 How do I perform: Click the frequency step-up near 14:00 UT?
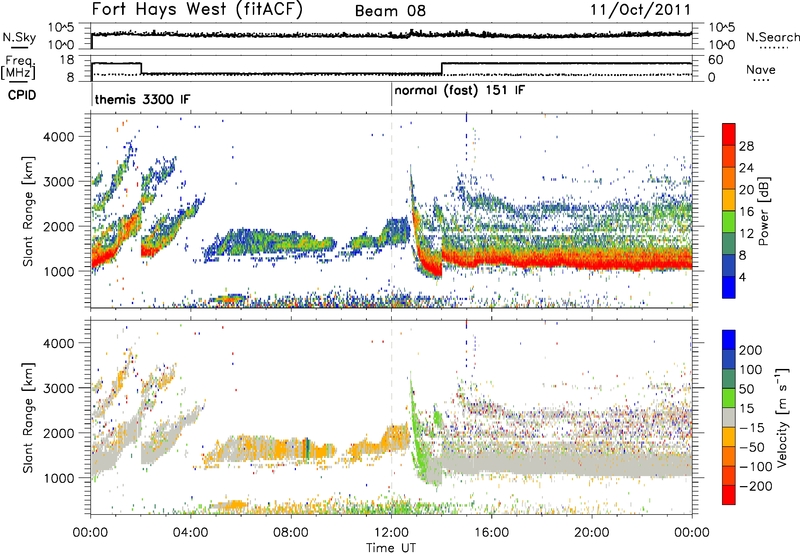(442, 68)
